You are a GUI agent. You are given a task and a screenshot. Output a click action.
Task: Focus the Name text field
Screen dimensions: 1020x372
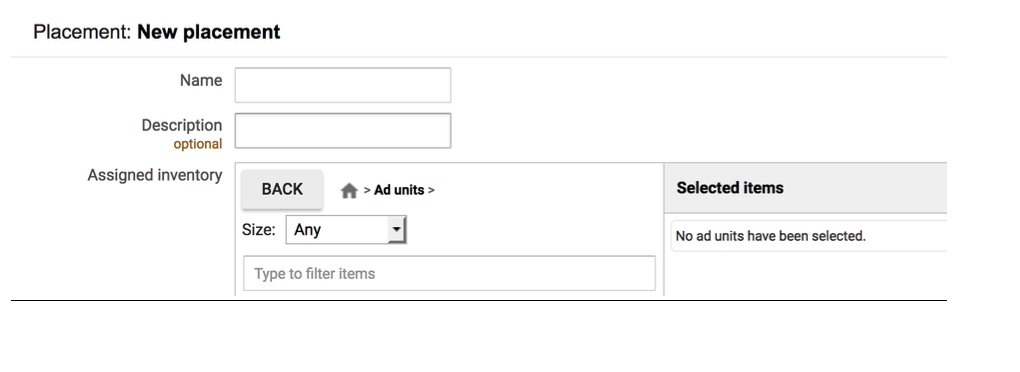[x=343, y=85]
